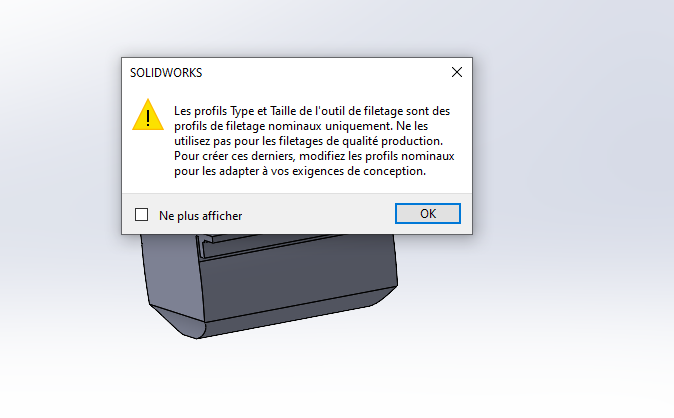Click the message line starting with Les profils Type
The width and height of the screenshot is (674, 418).
[x=312, y=111]
